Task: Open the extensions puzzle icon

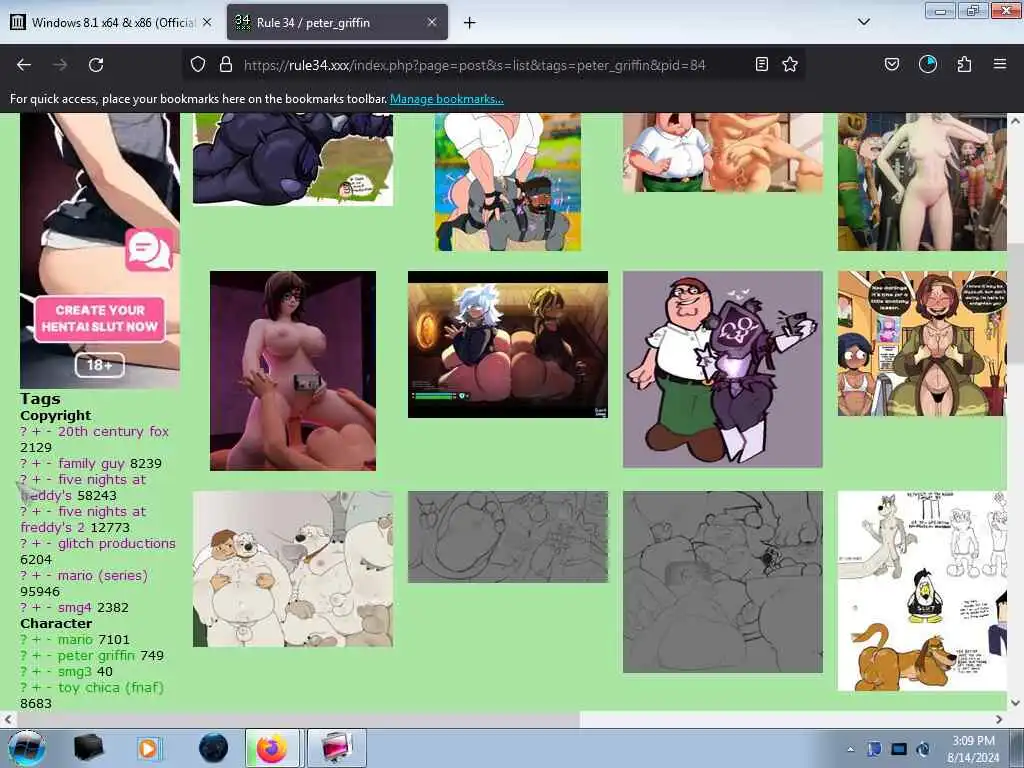Action: tap(964, 64)
